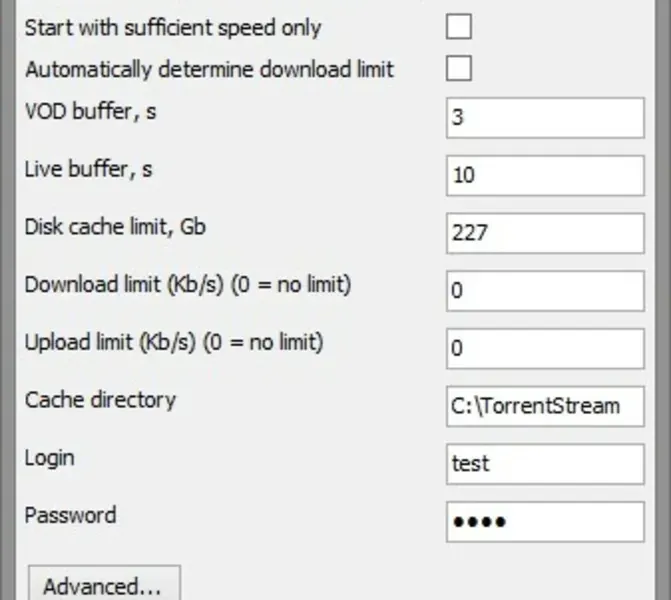Click the 'Live buffer, s' label
The image size is (671, 600).
pyautogui.click(x=88, y=169)
